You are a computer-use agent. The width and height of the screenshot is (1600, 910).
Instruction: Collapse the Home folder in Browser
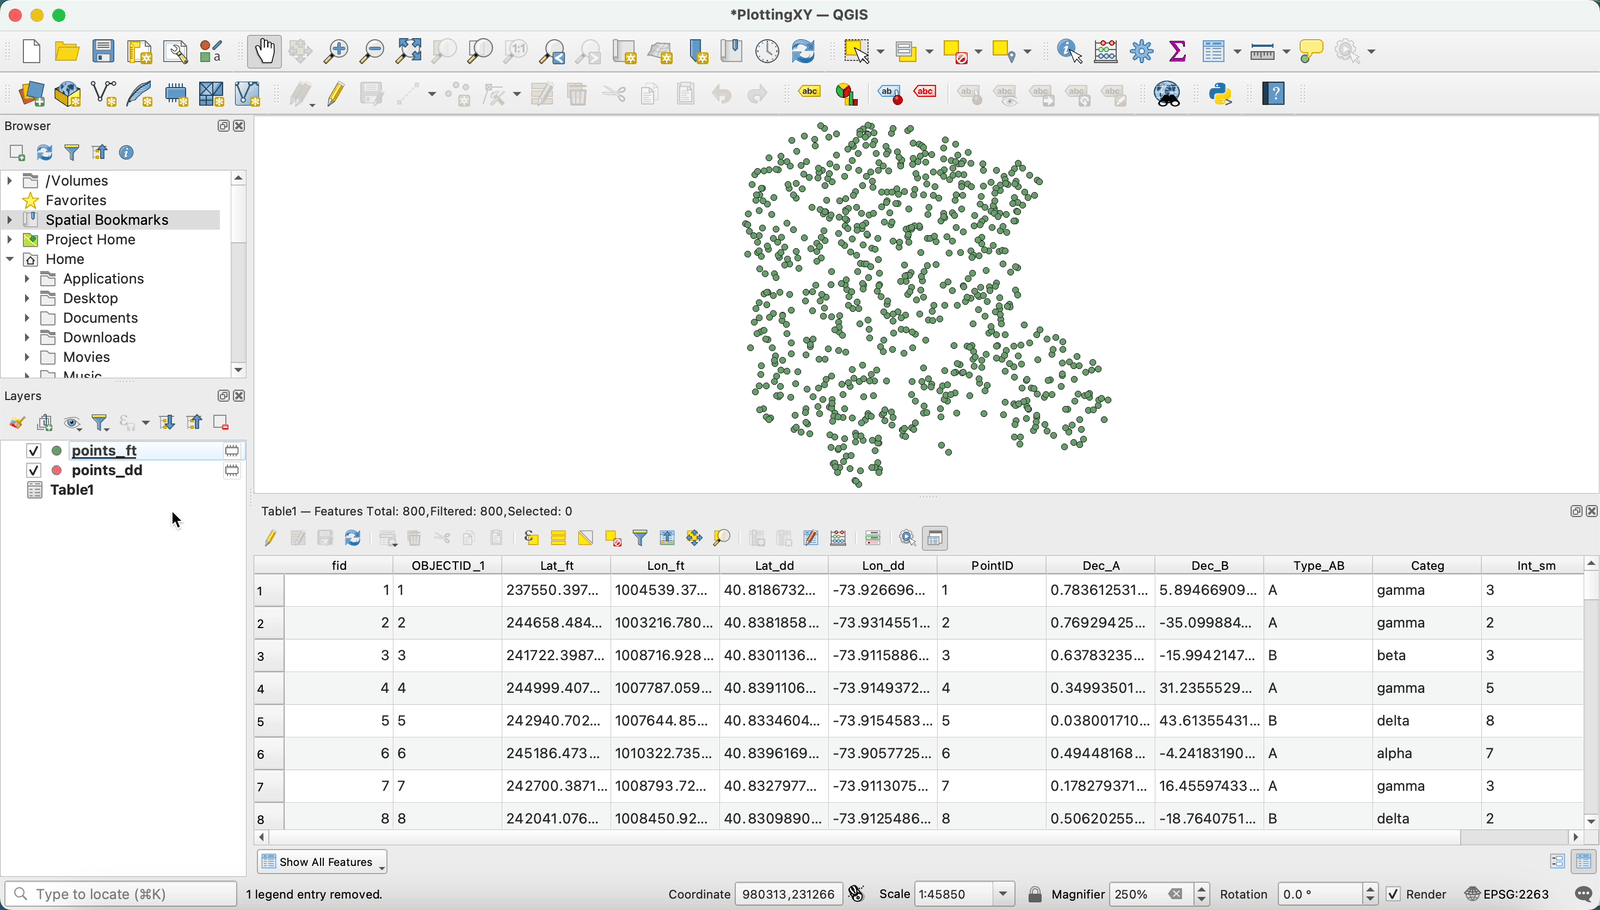[10, 258]
